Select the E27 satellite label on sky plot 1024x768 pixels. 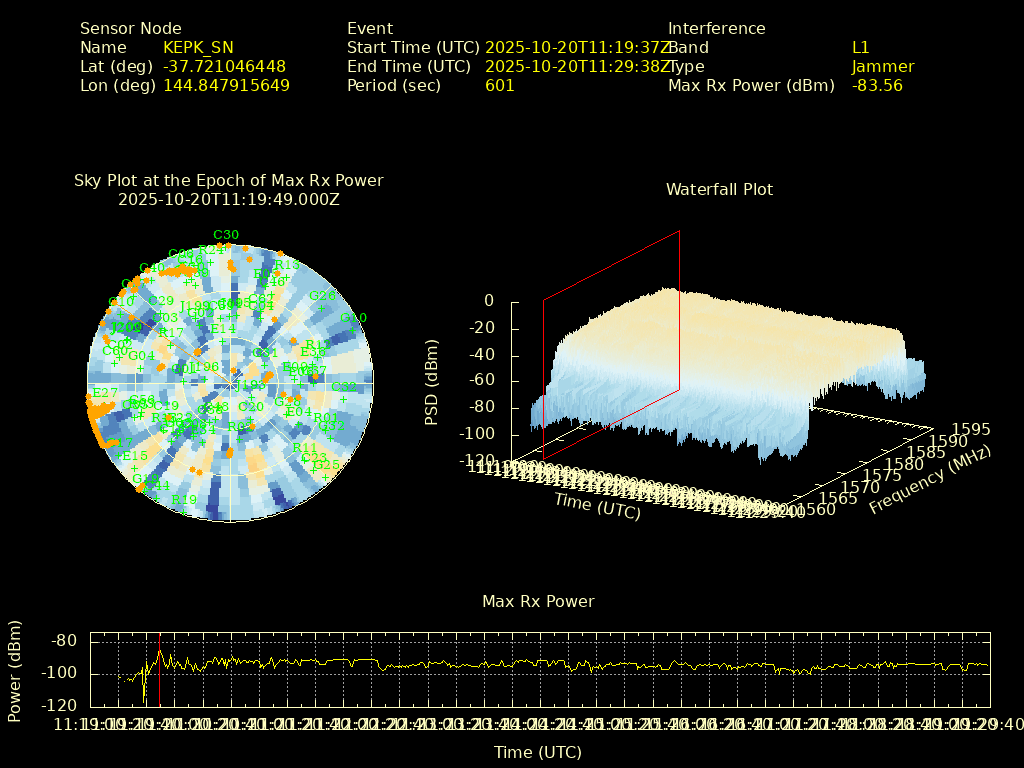(x=105, y=393)
